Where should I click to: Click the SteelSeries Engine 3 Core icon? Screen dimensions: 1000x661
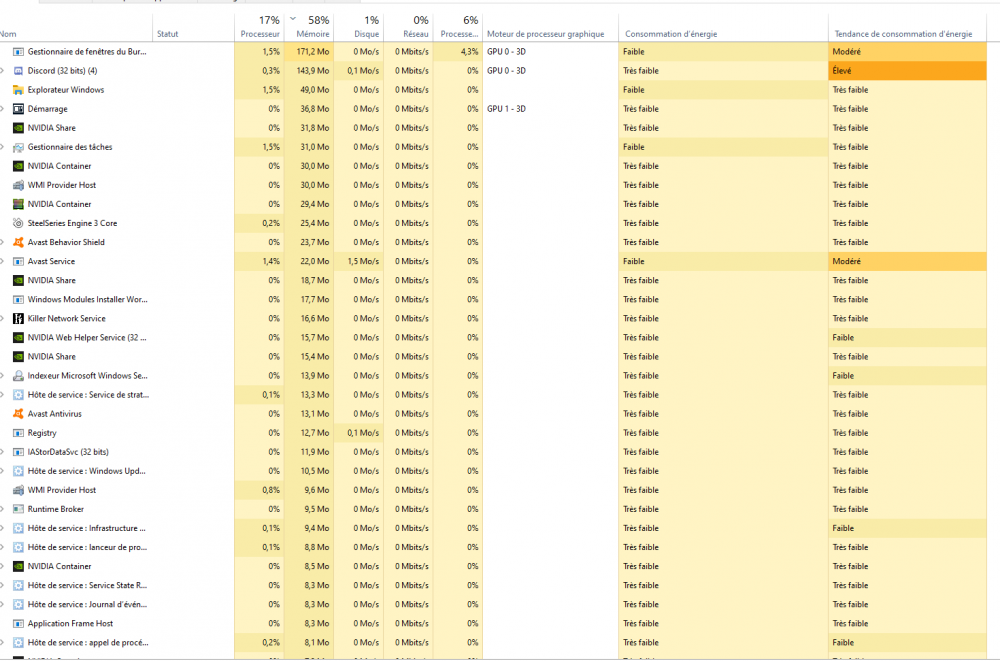[x=18, y=223]
